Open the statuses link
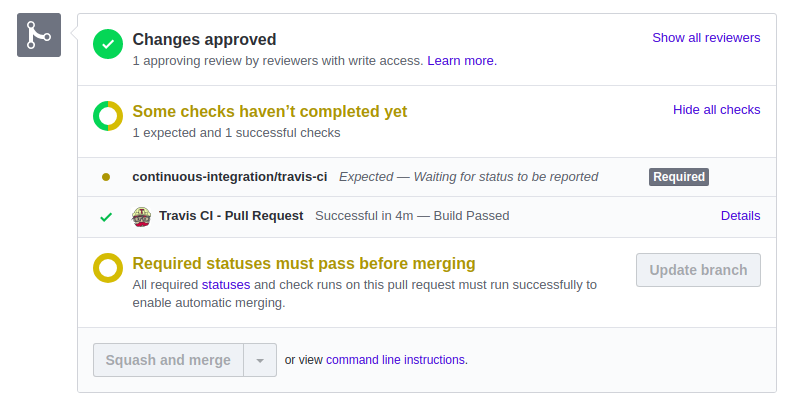799x398 pixels. pos(226,284)
